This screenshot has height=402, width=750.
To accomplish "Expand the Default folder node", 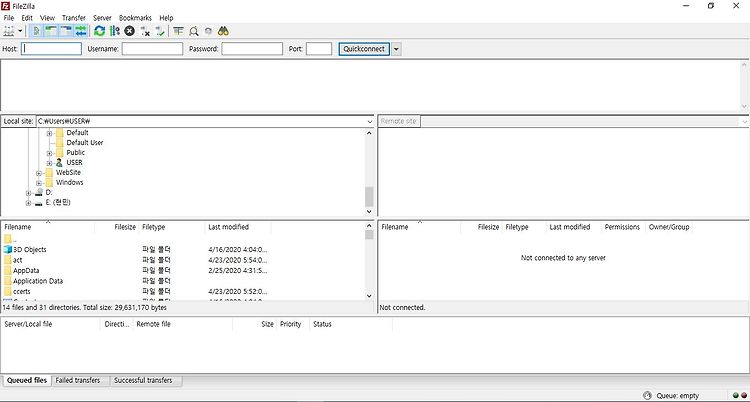I will point(49,133).
